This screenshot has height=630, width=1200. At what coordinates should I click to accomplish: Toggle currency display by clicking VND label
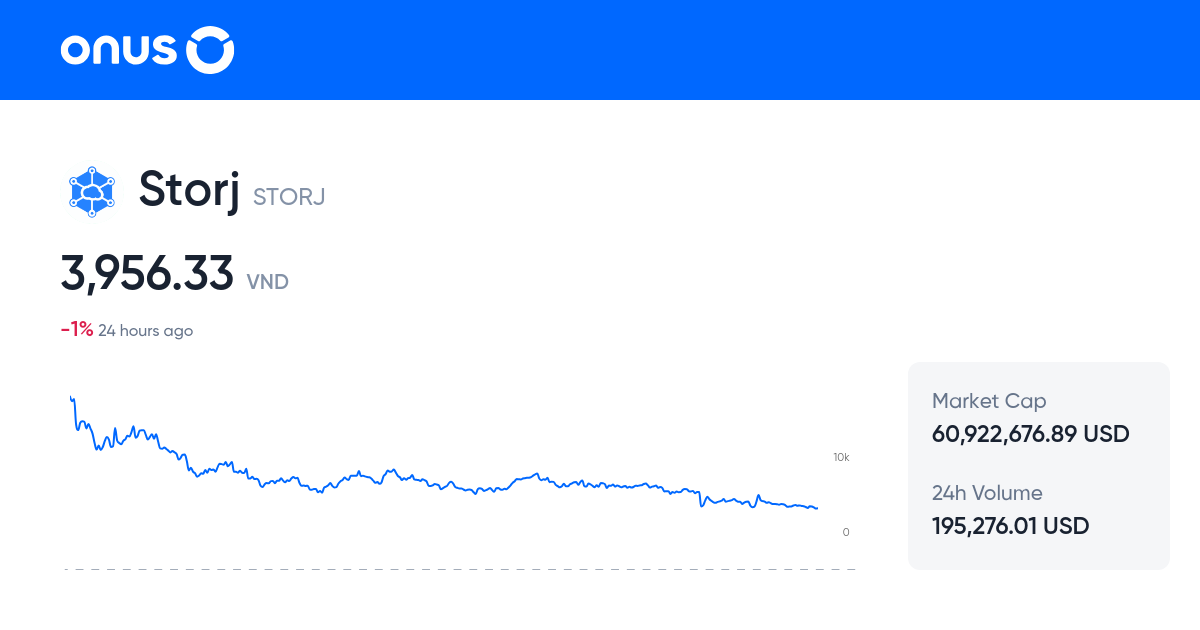267,282
